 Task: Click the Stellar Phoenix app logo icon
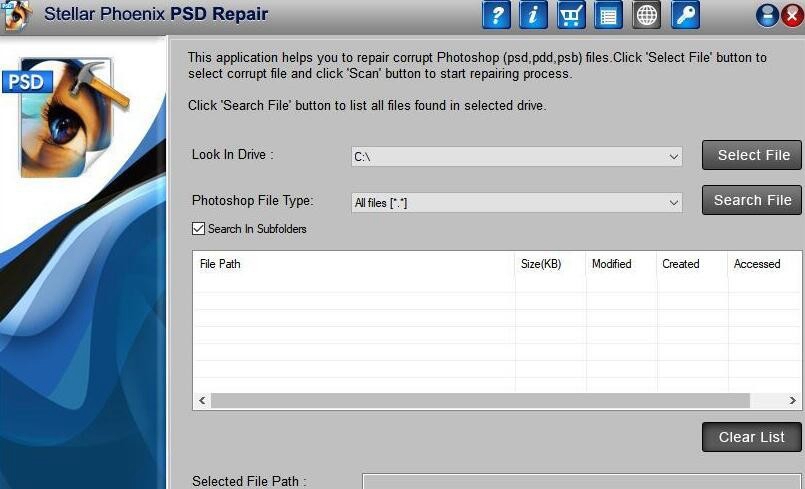click(x=16, y=14)
